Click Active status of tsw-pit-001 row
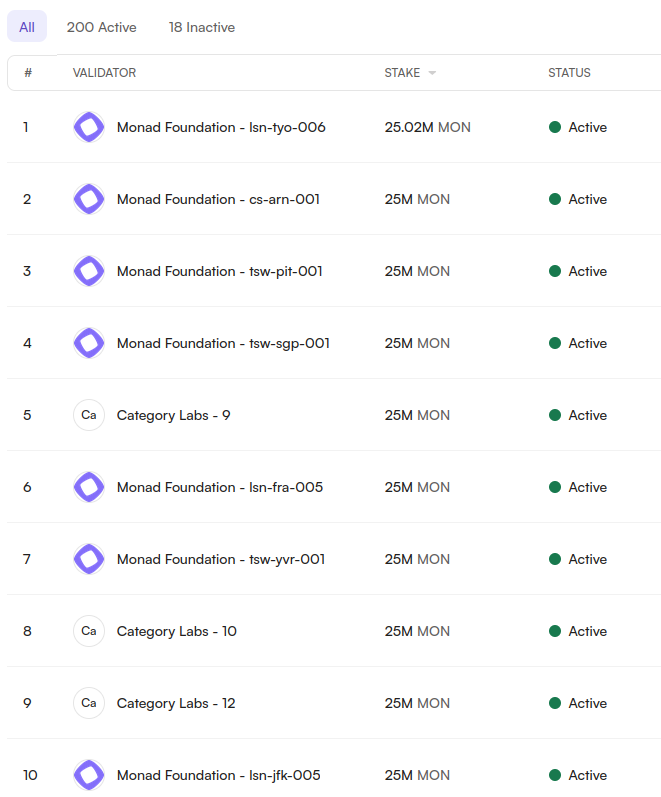This screenshot has width=661, height=797. pos(578,271)
